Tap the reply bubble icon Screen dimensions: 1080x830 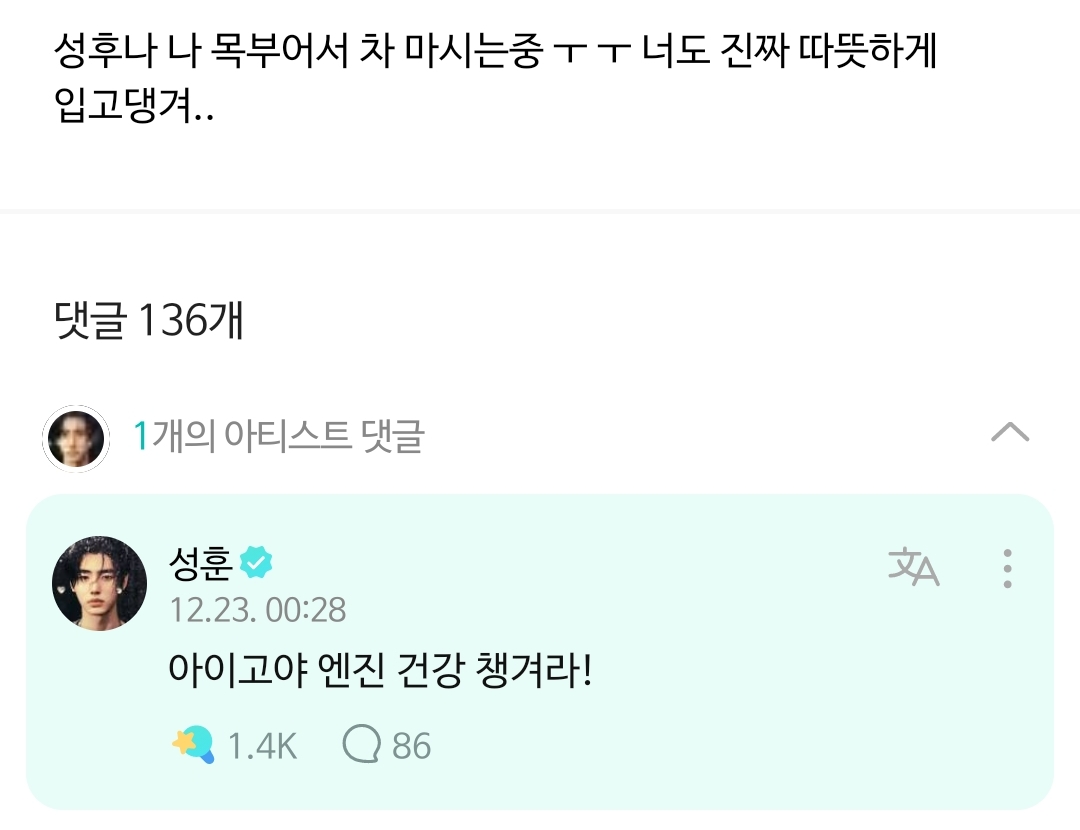click(360, 745)
